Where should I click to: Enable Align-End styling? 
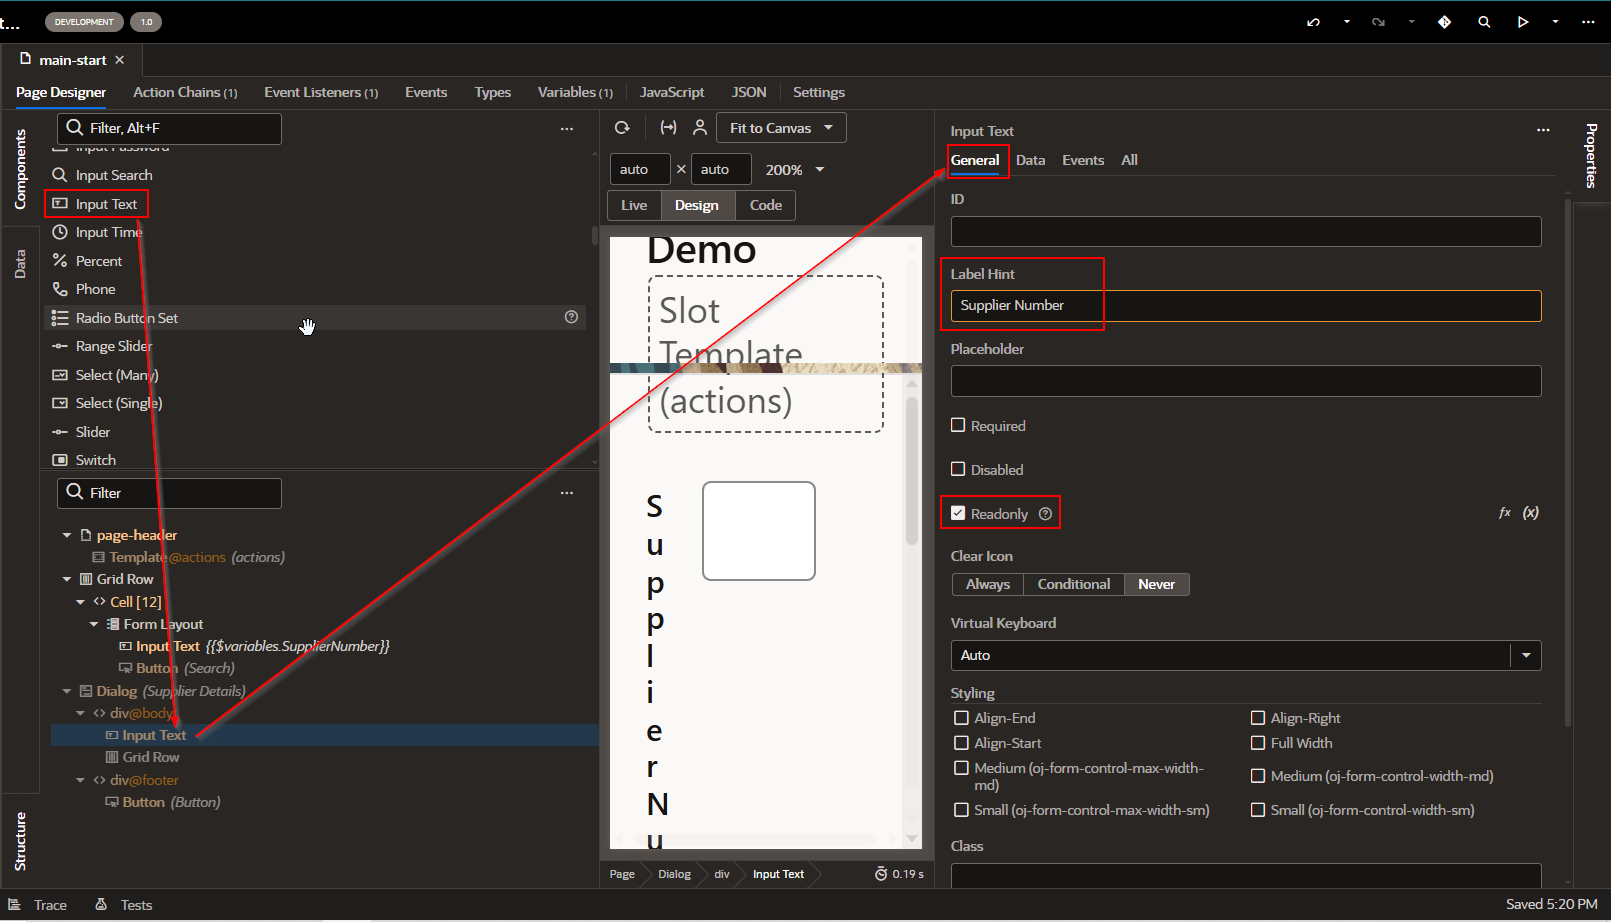click(961, 718)
